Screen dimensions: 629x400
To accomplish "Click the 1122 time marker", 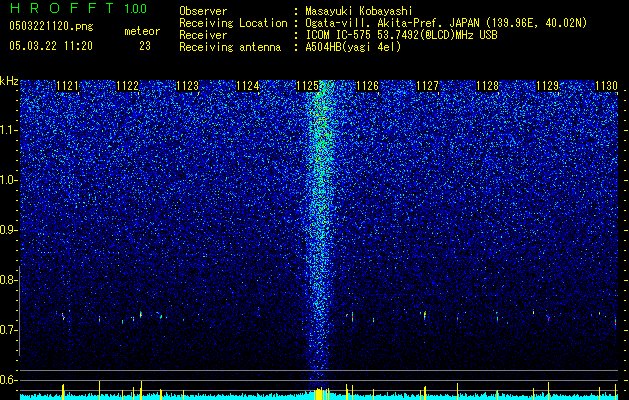I will 128,86.
